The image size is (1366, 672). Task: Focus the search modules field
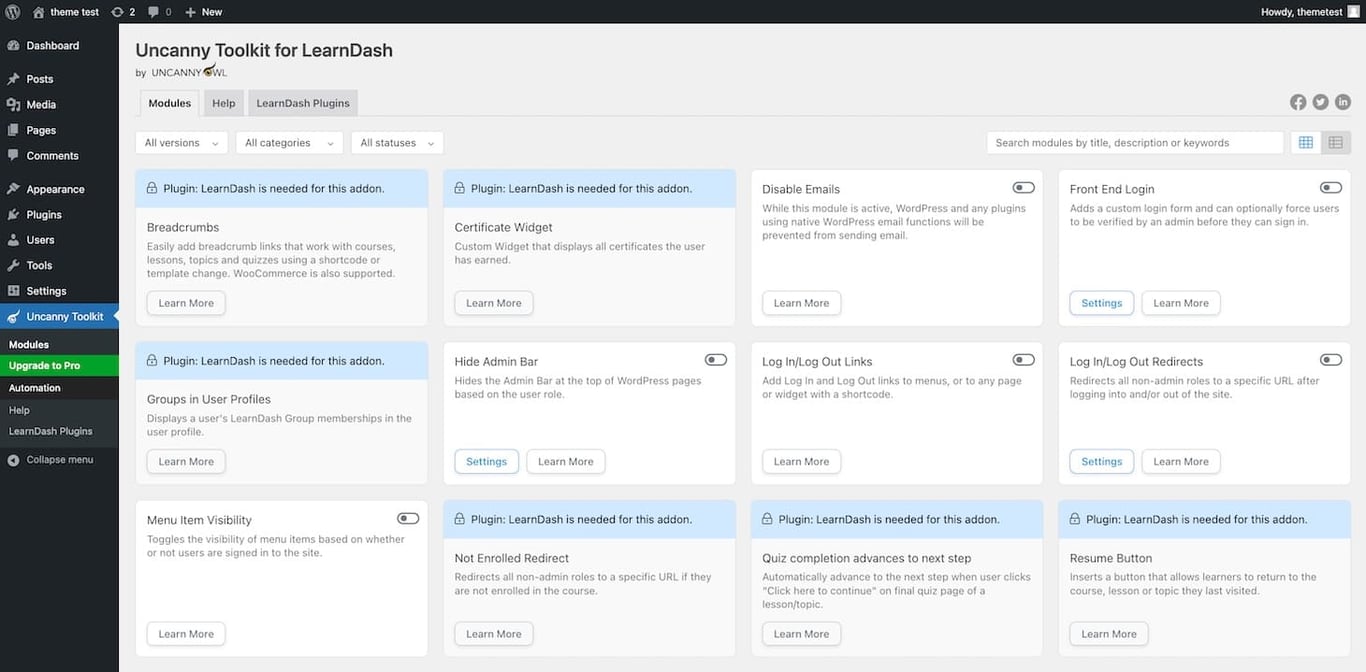tap(1134, 143)
